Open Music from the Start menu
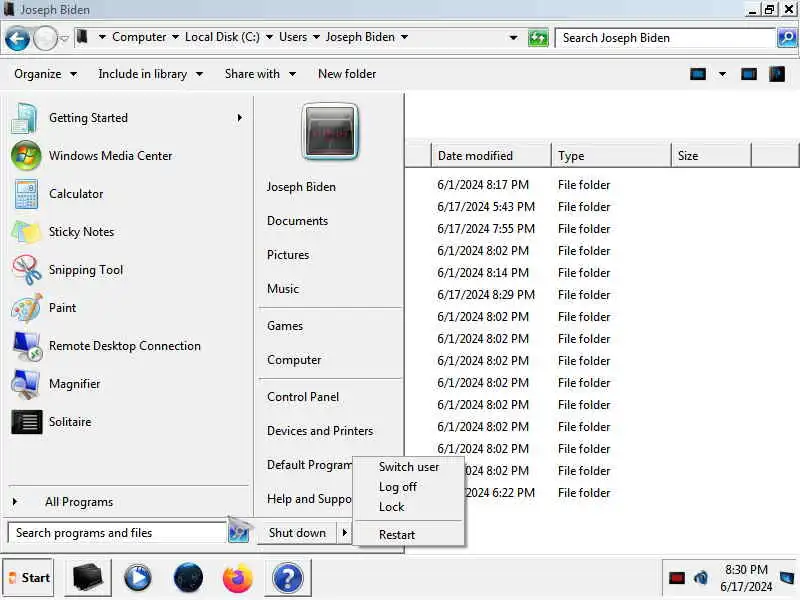The height and width of the screenshot is (600, 800). pyautogui.click(x=283, y=289)
